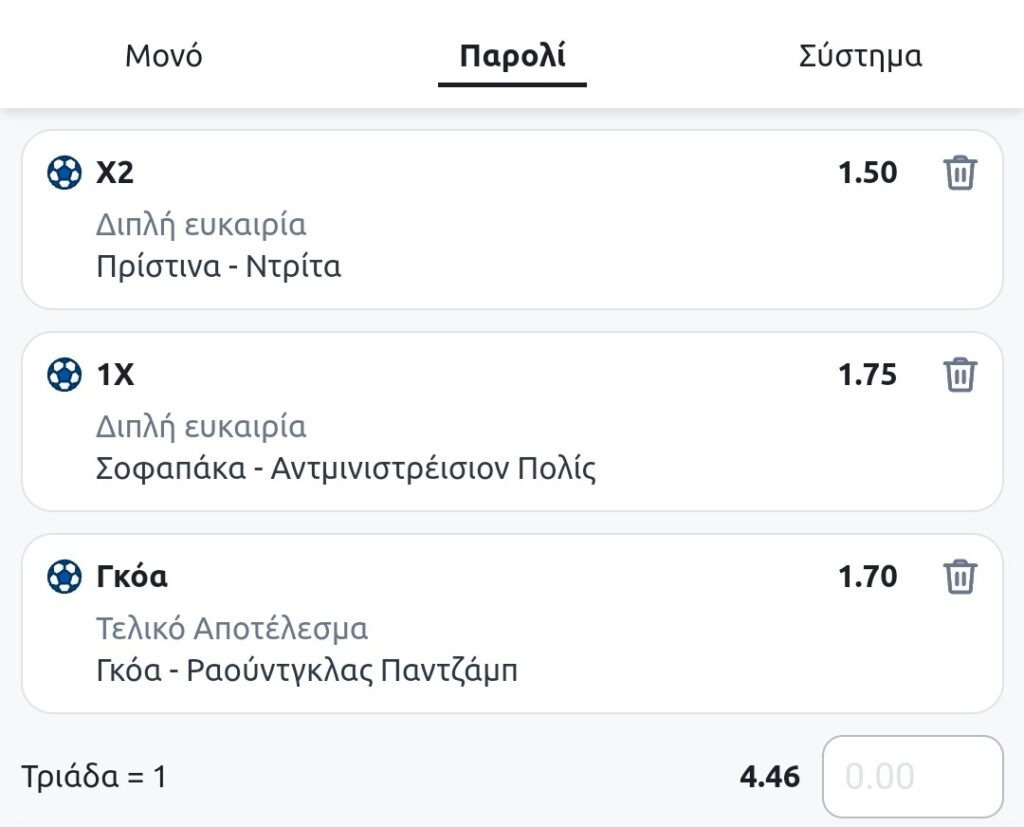This screenshot has width=1024, height=827.
Task: Click Διπλή ευκαιρία label under X2
Action: coord(201,224)
